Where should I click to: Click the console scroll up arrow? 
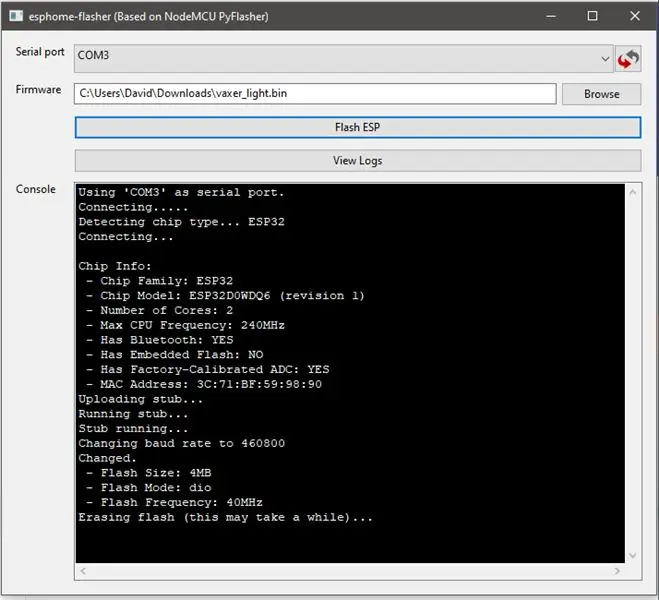point(633,192)
